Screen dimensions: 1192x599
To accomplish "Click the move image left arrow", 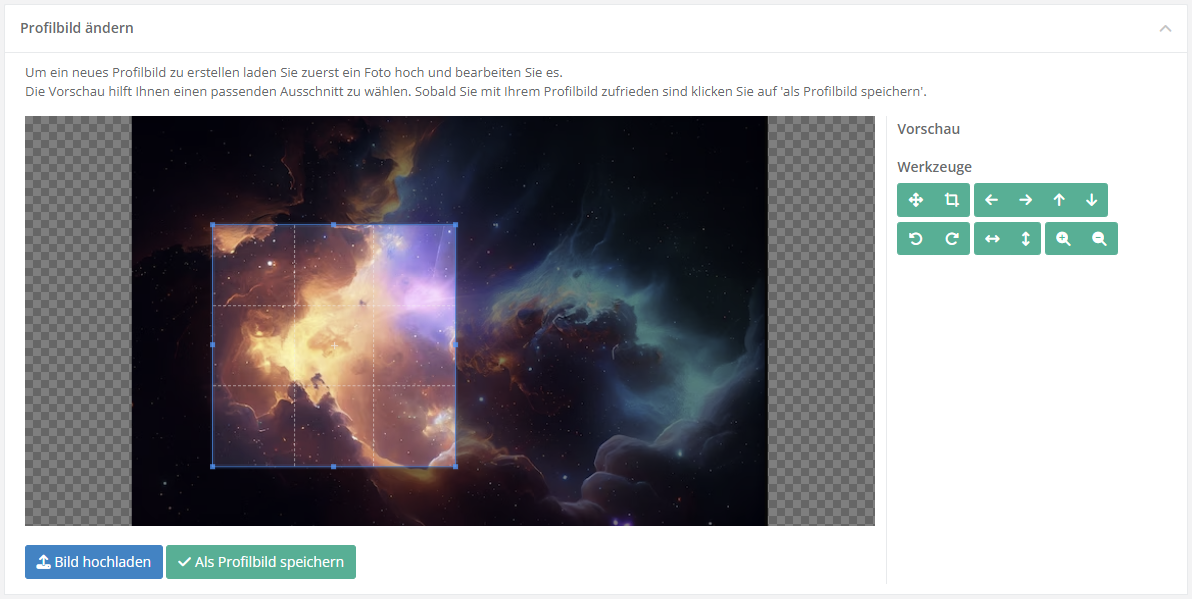I will tap(991, 200).
